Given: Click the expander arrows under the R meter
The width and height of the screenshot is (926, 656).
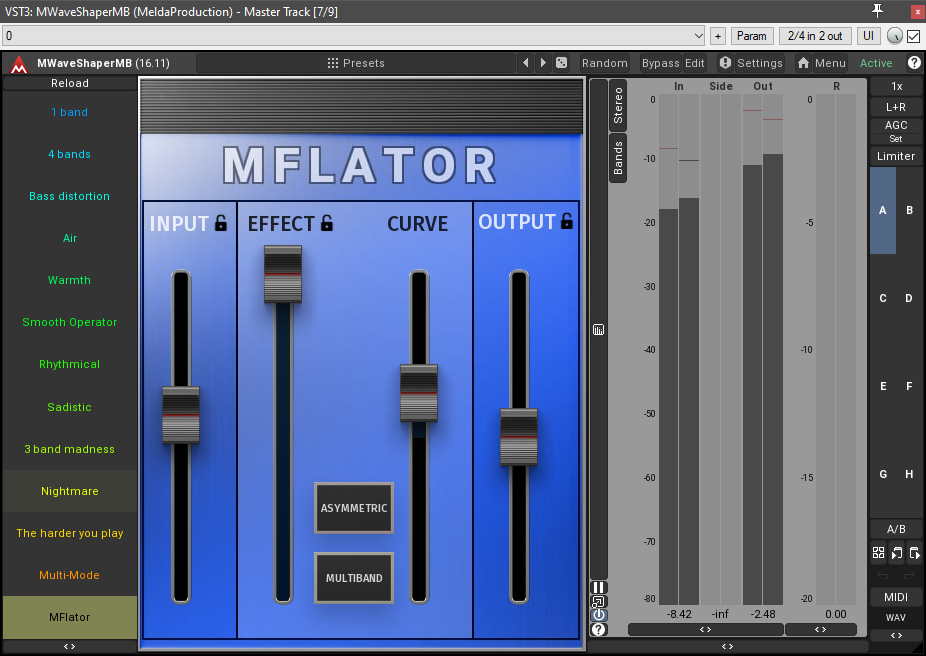Looking at the screenshot, I should [821, 629].
